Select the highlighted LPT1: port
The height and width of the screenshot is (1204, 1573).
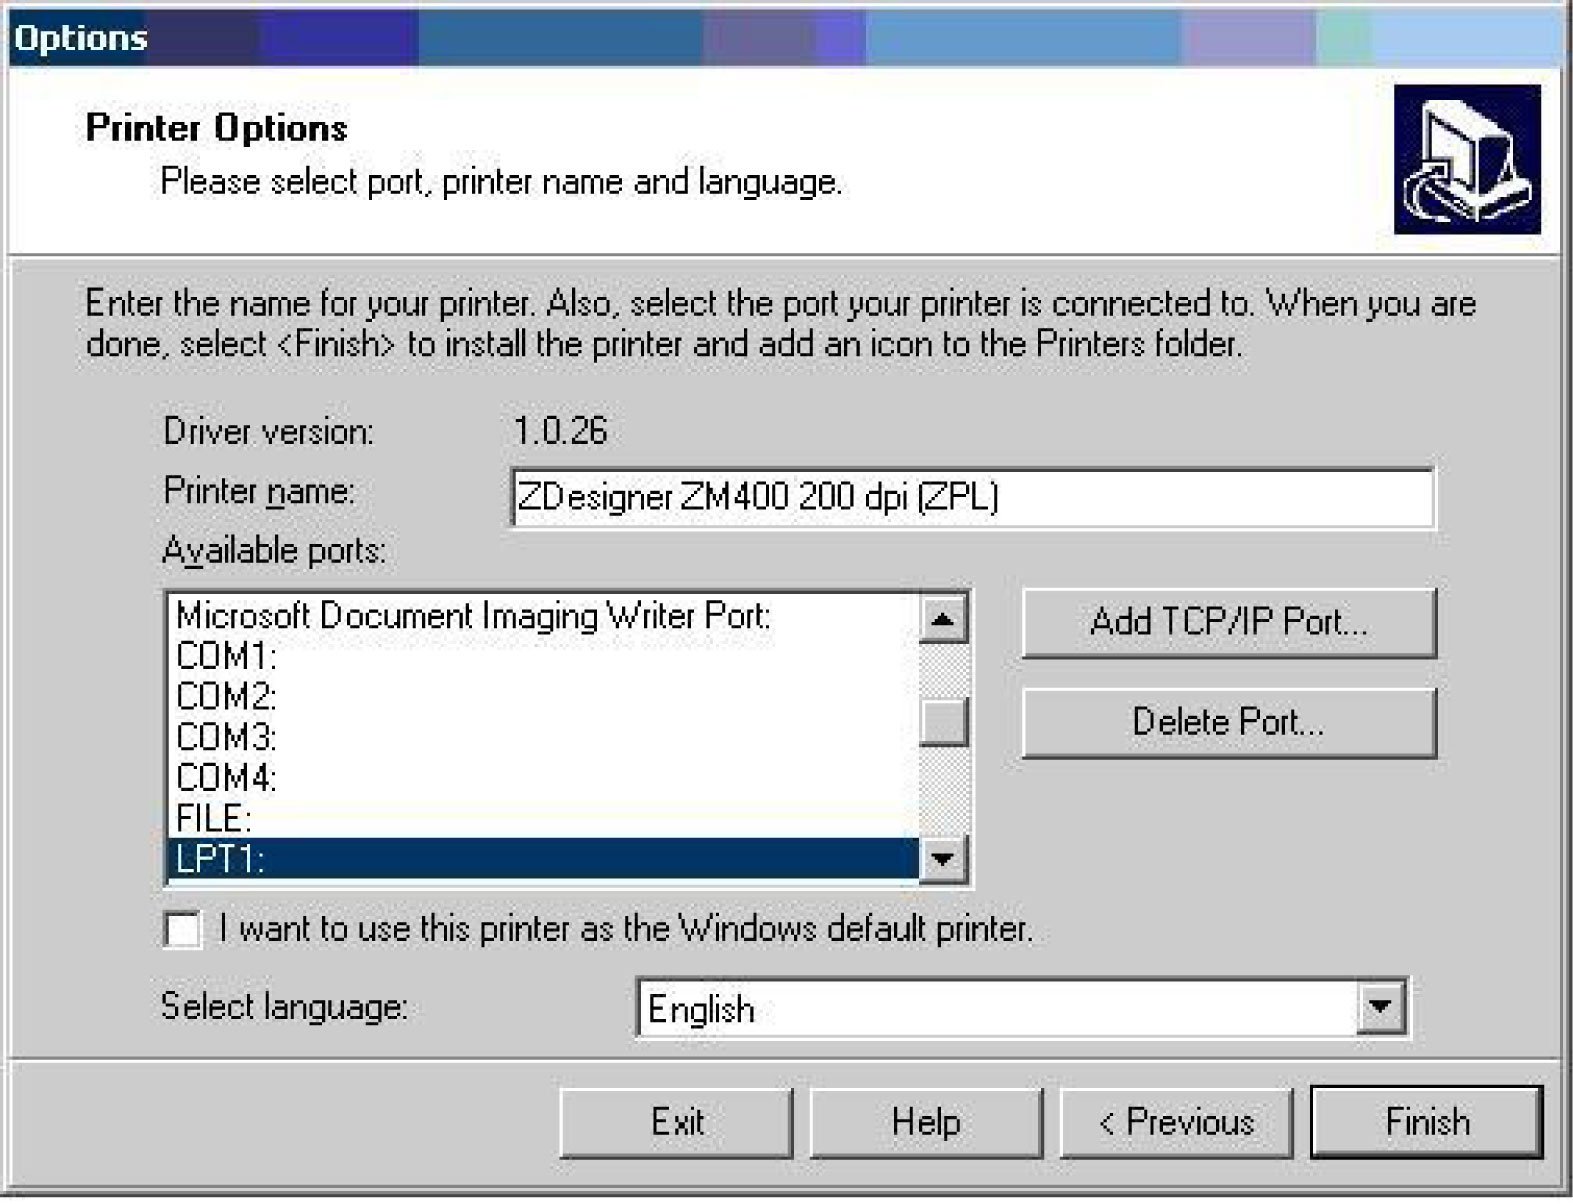(542, 859)
